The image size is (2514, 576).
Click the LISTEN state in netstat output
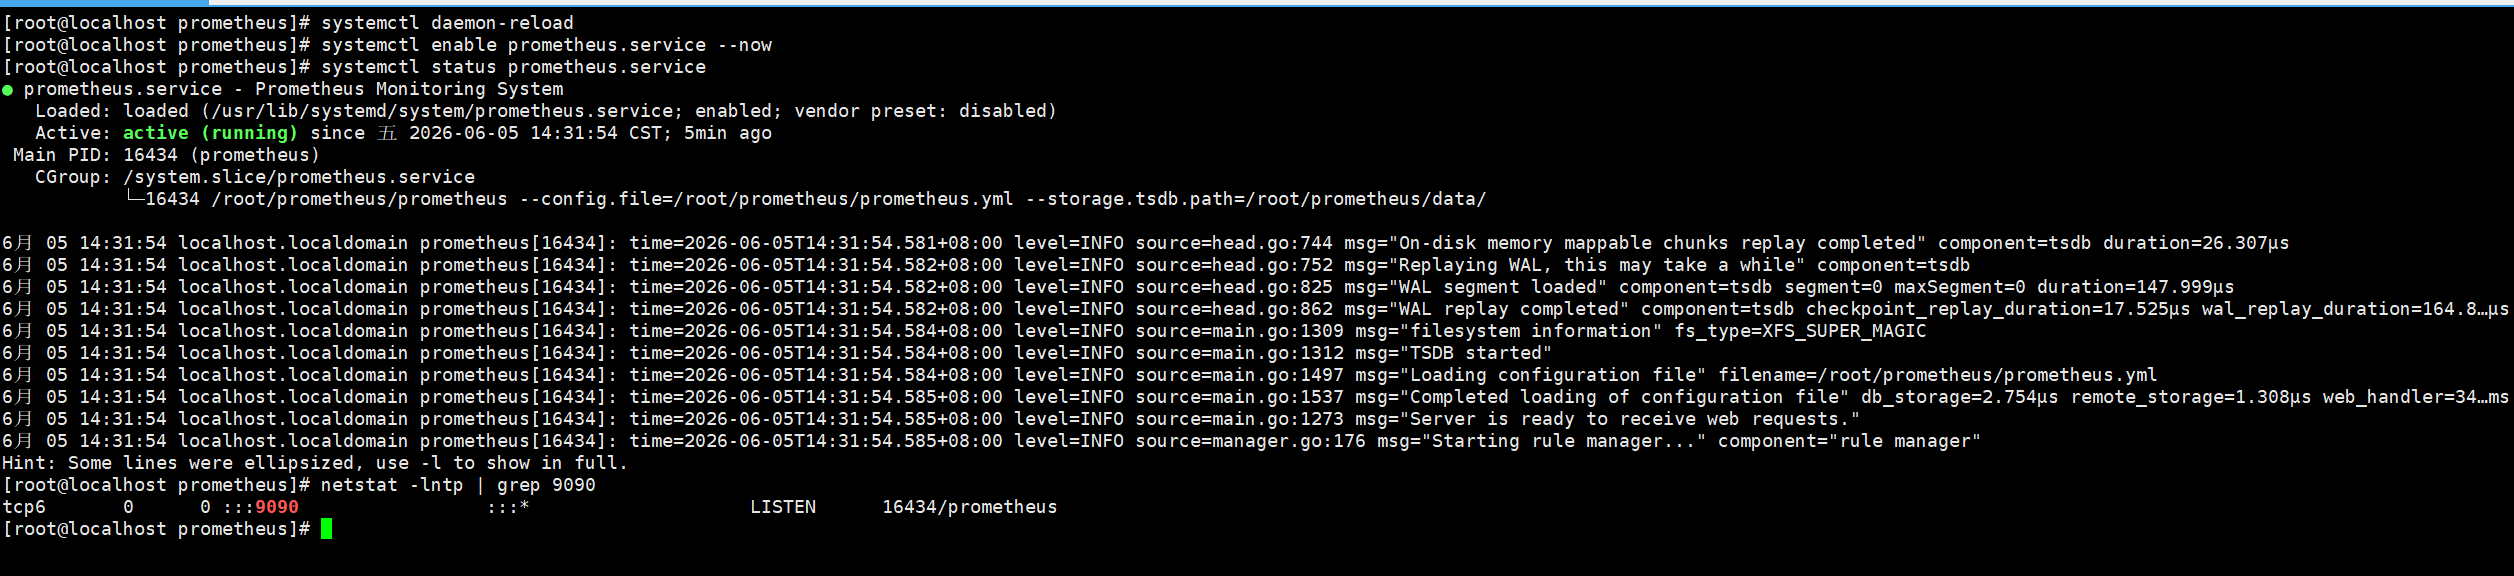(x=783, y=507)
